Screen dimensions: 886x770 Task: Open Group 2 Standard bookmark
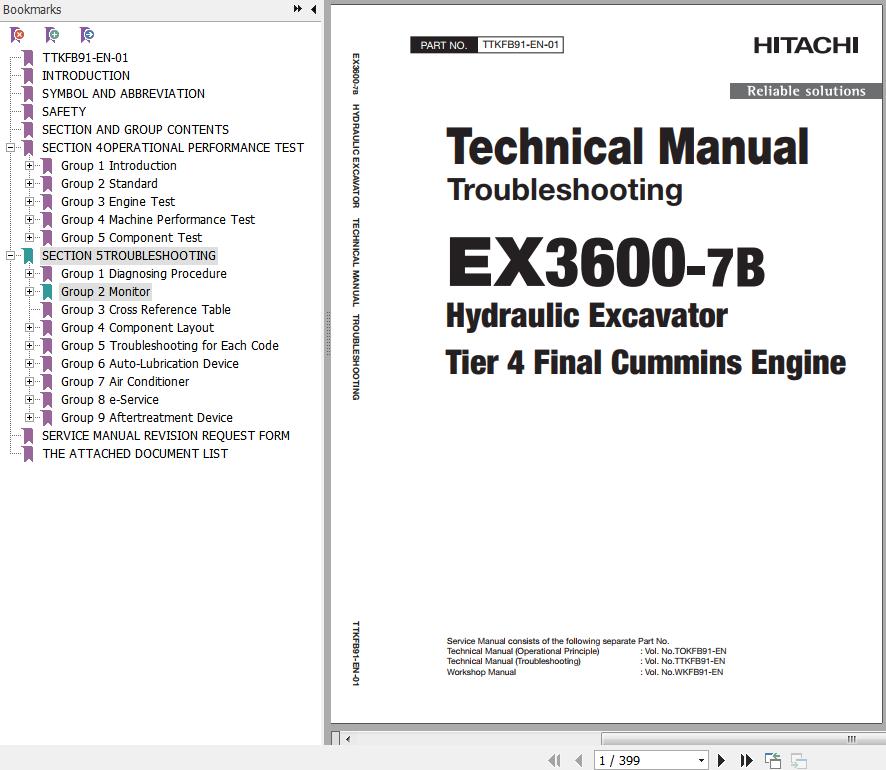(x=109, y=184)
